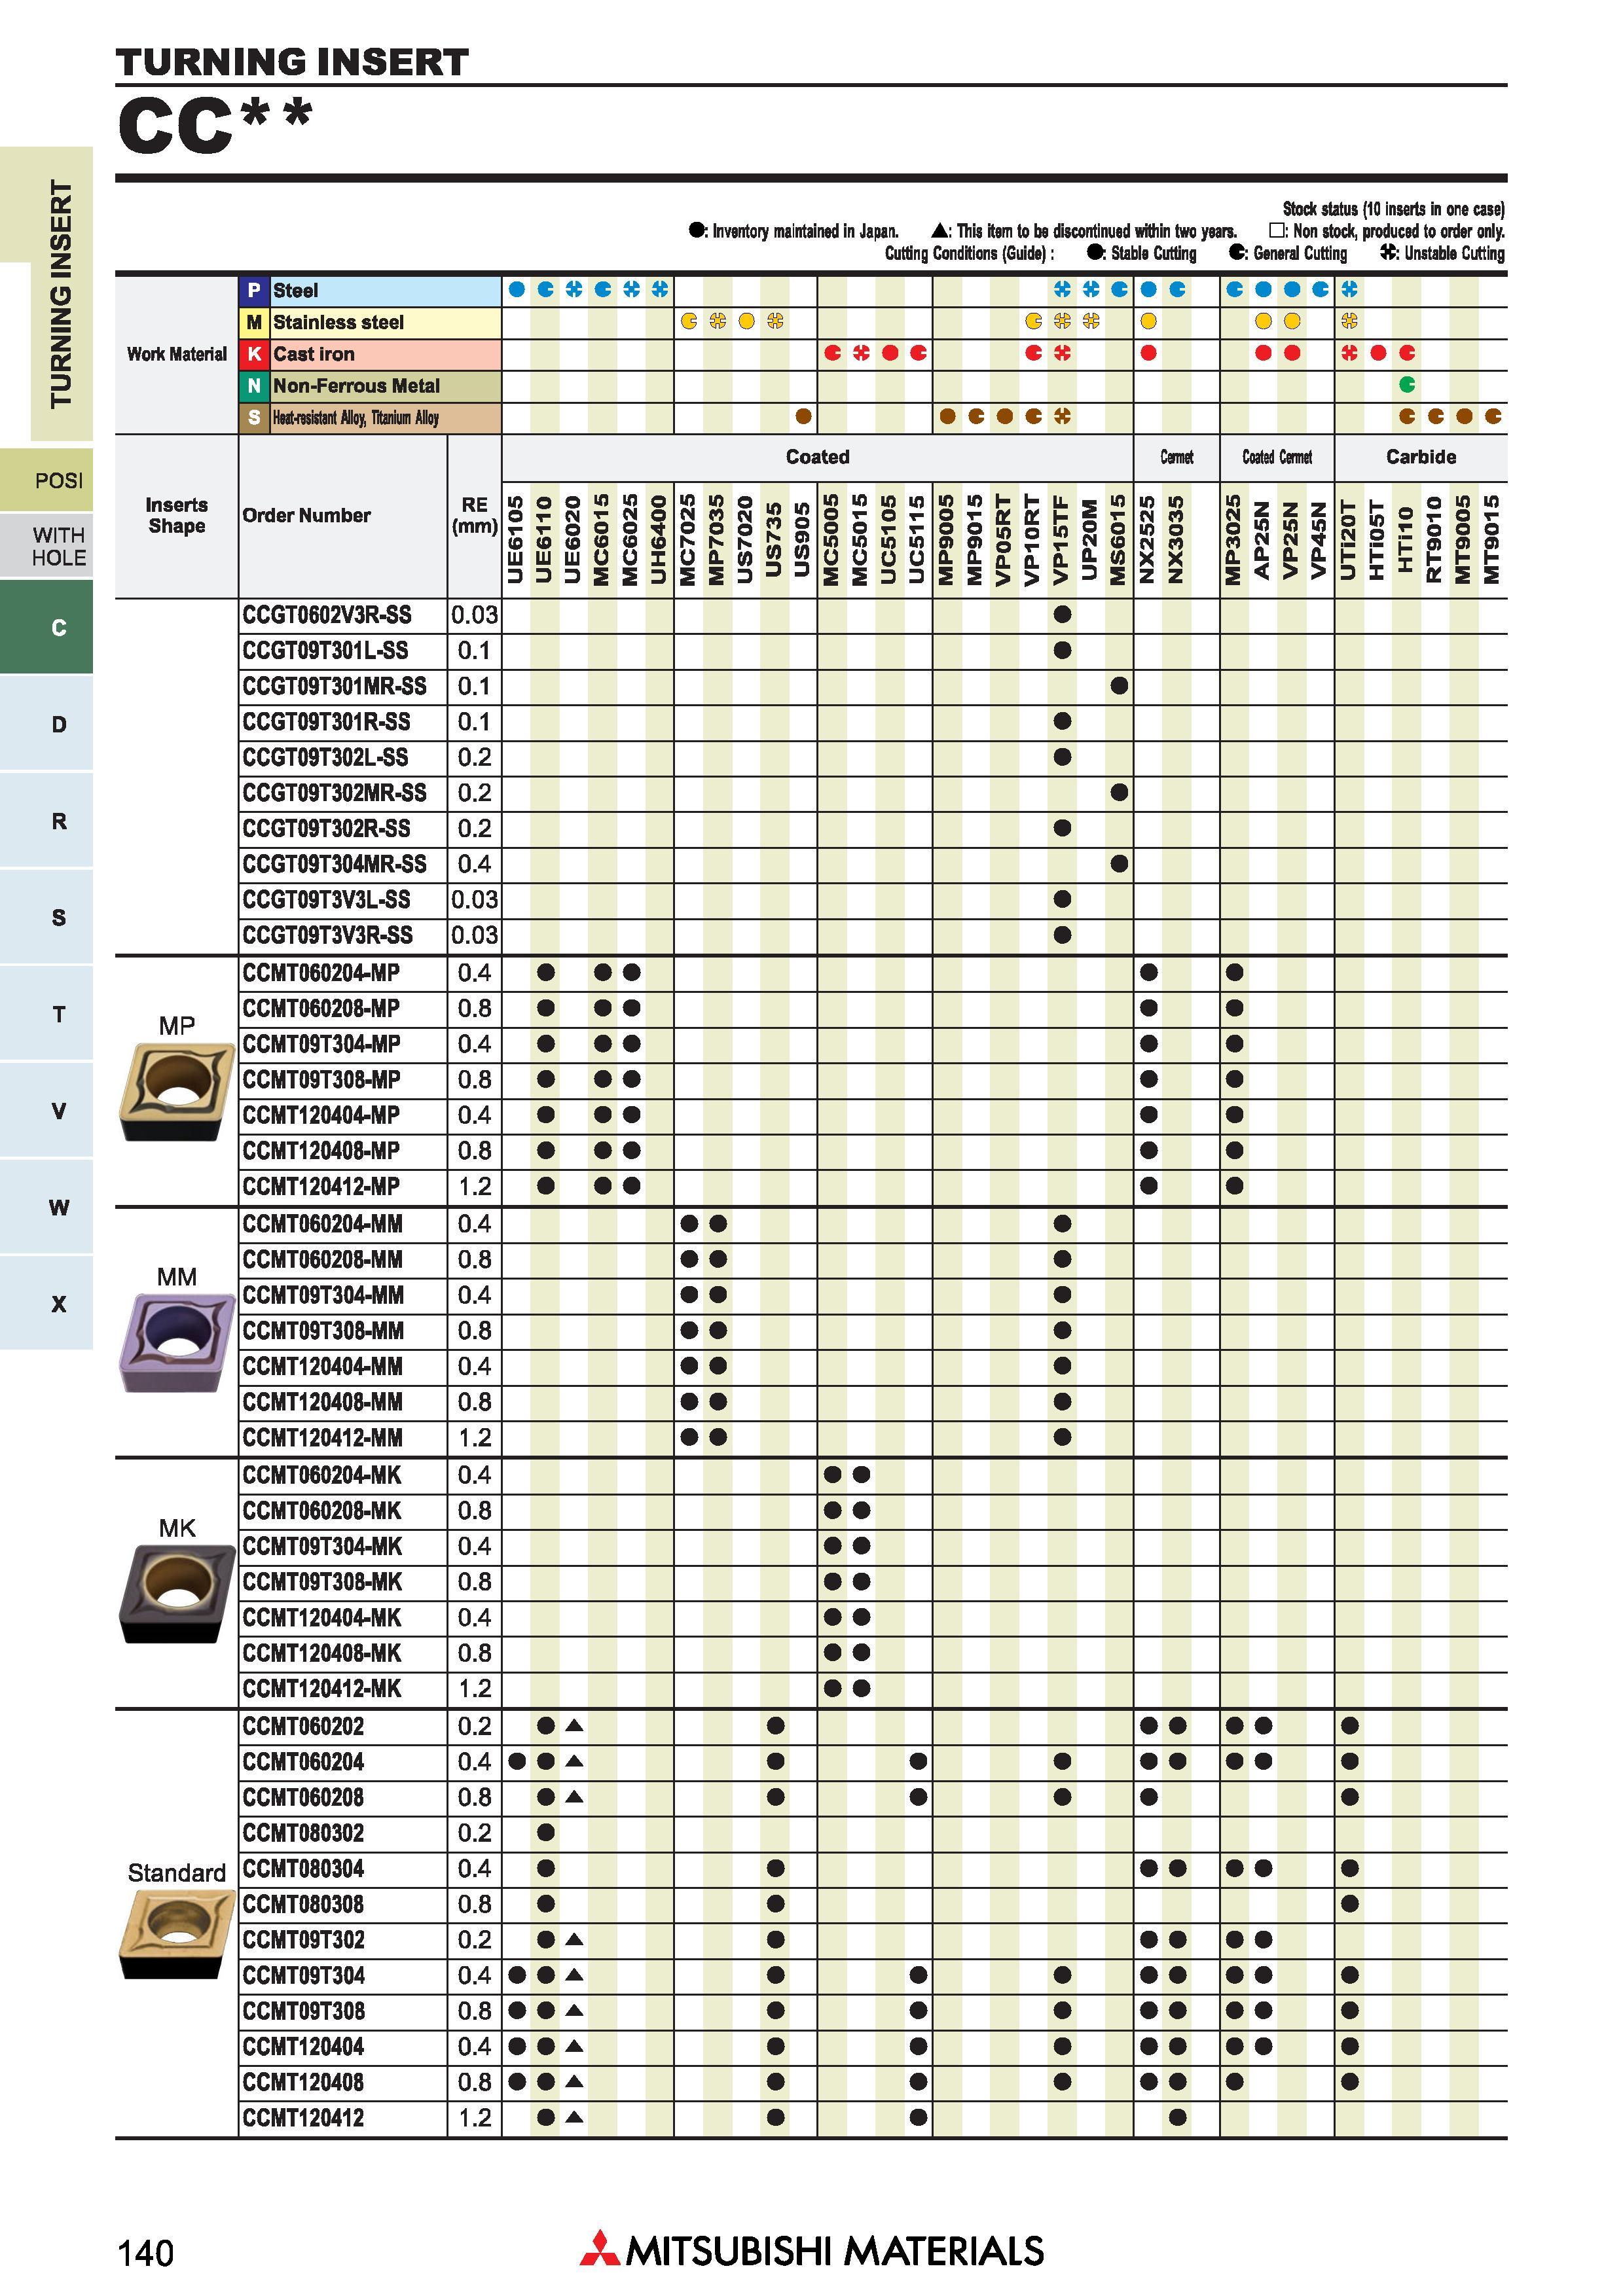Click order number CCMT120408-MM
The height and width of the screenshot is (2296, 1623).
click(x=323, y=1402)
